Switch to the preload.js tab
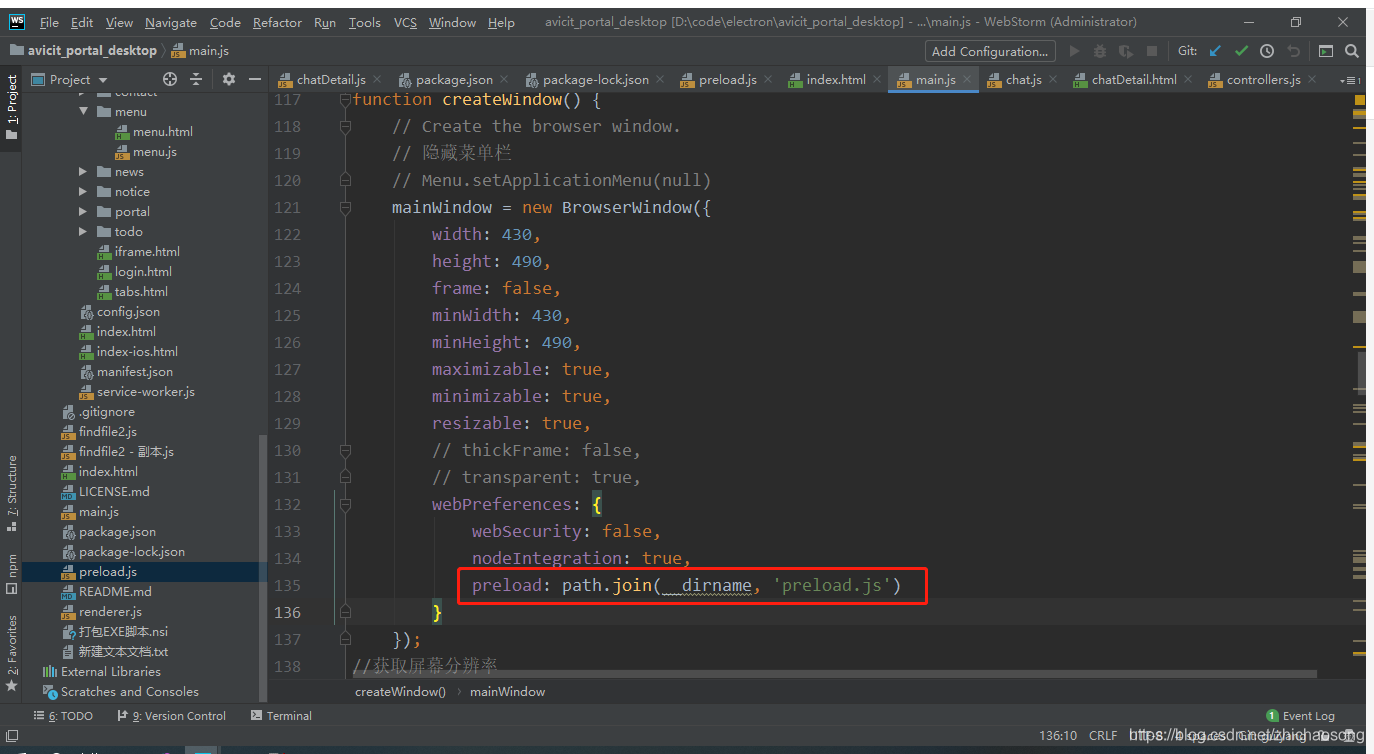 (727, 79)
